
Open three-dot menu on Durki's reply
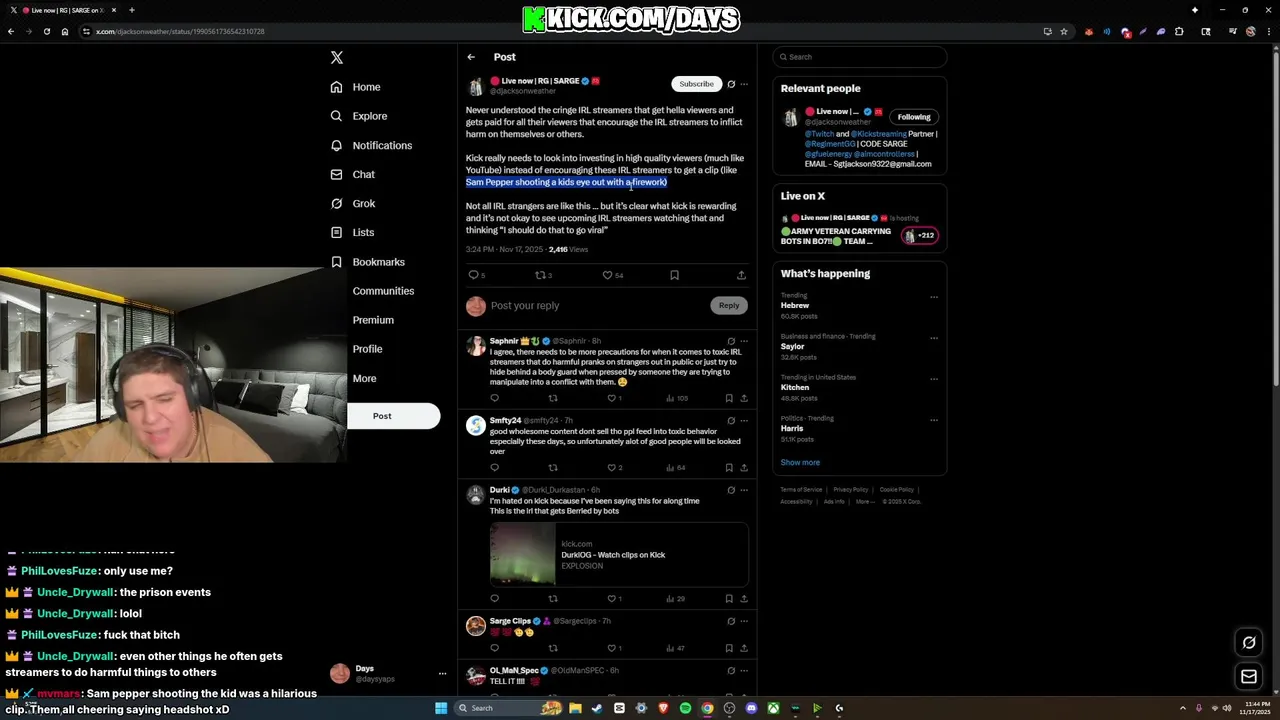(744, 490)
